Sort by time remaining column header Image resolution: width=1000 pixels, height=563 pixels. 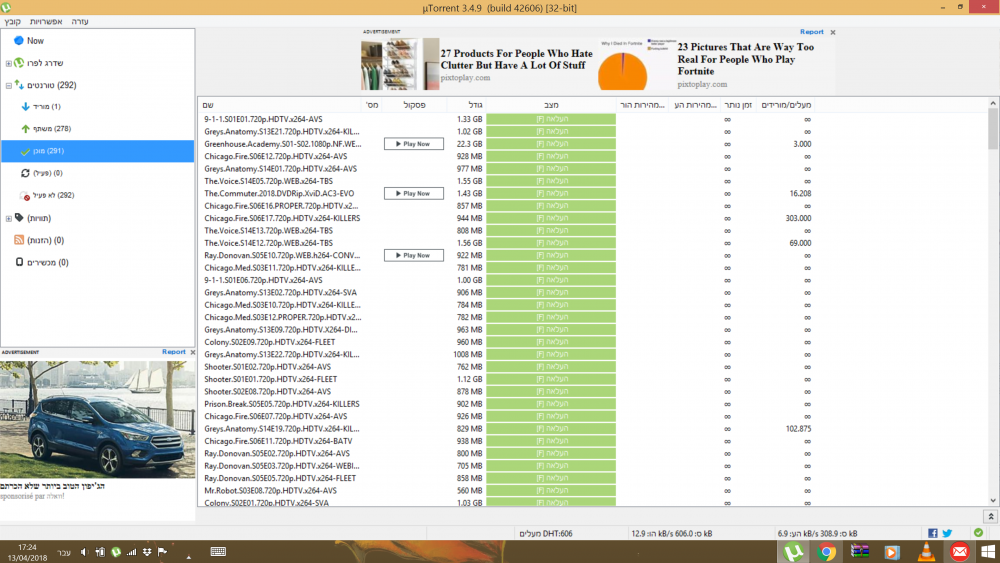pyautogui.click(x=738, y=105)
